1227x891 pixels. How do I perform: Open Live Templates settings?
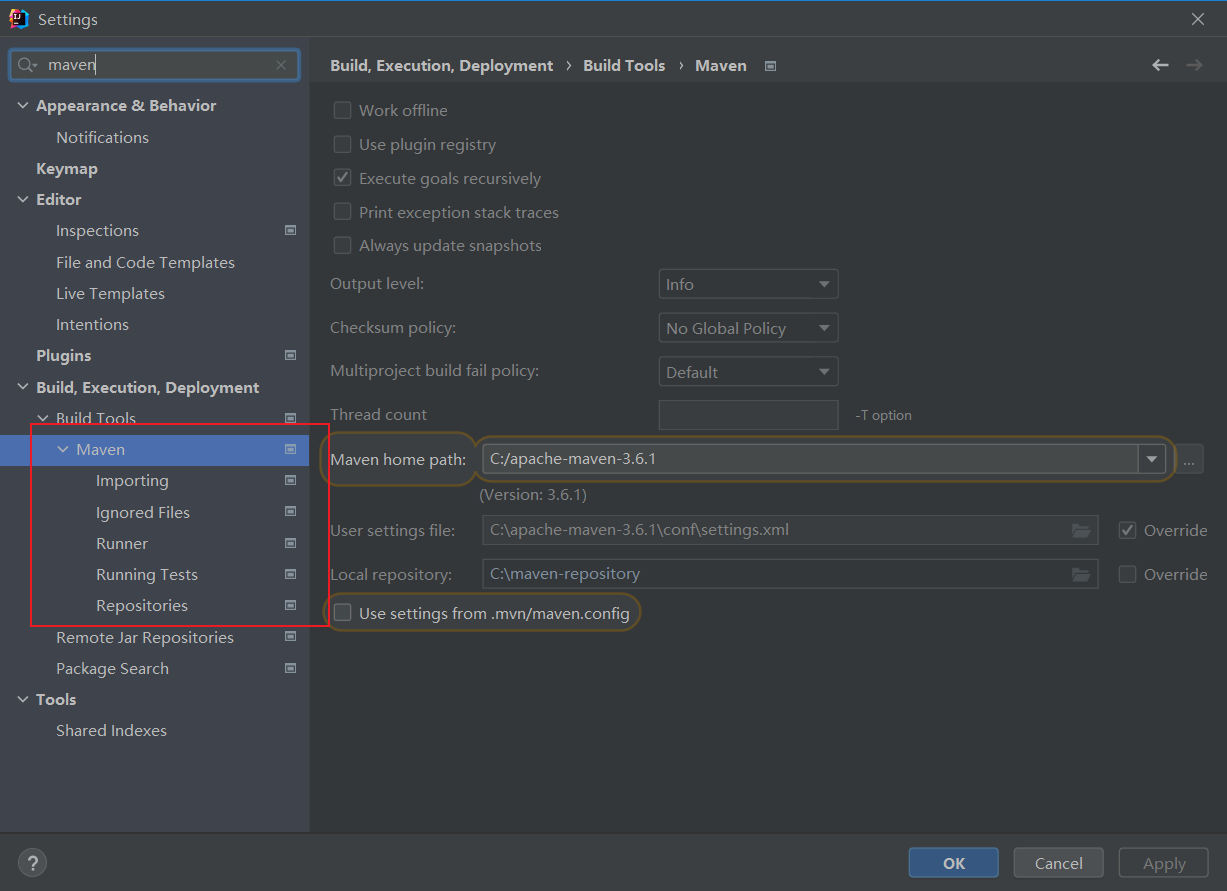click(110, 293)
